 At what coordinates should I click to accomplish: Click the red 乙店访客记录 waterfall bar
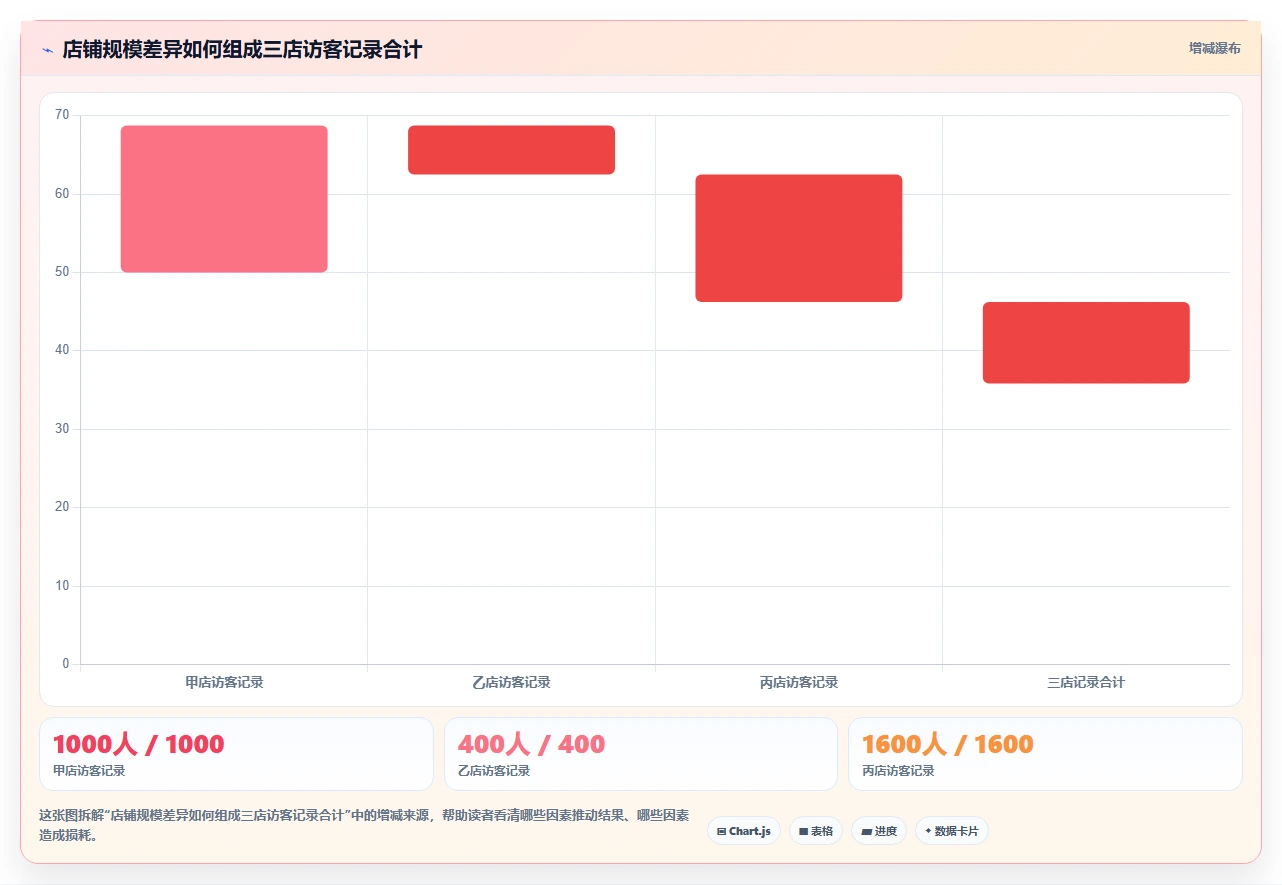[511, 150]
